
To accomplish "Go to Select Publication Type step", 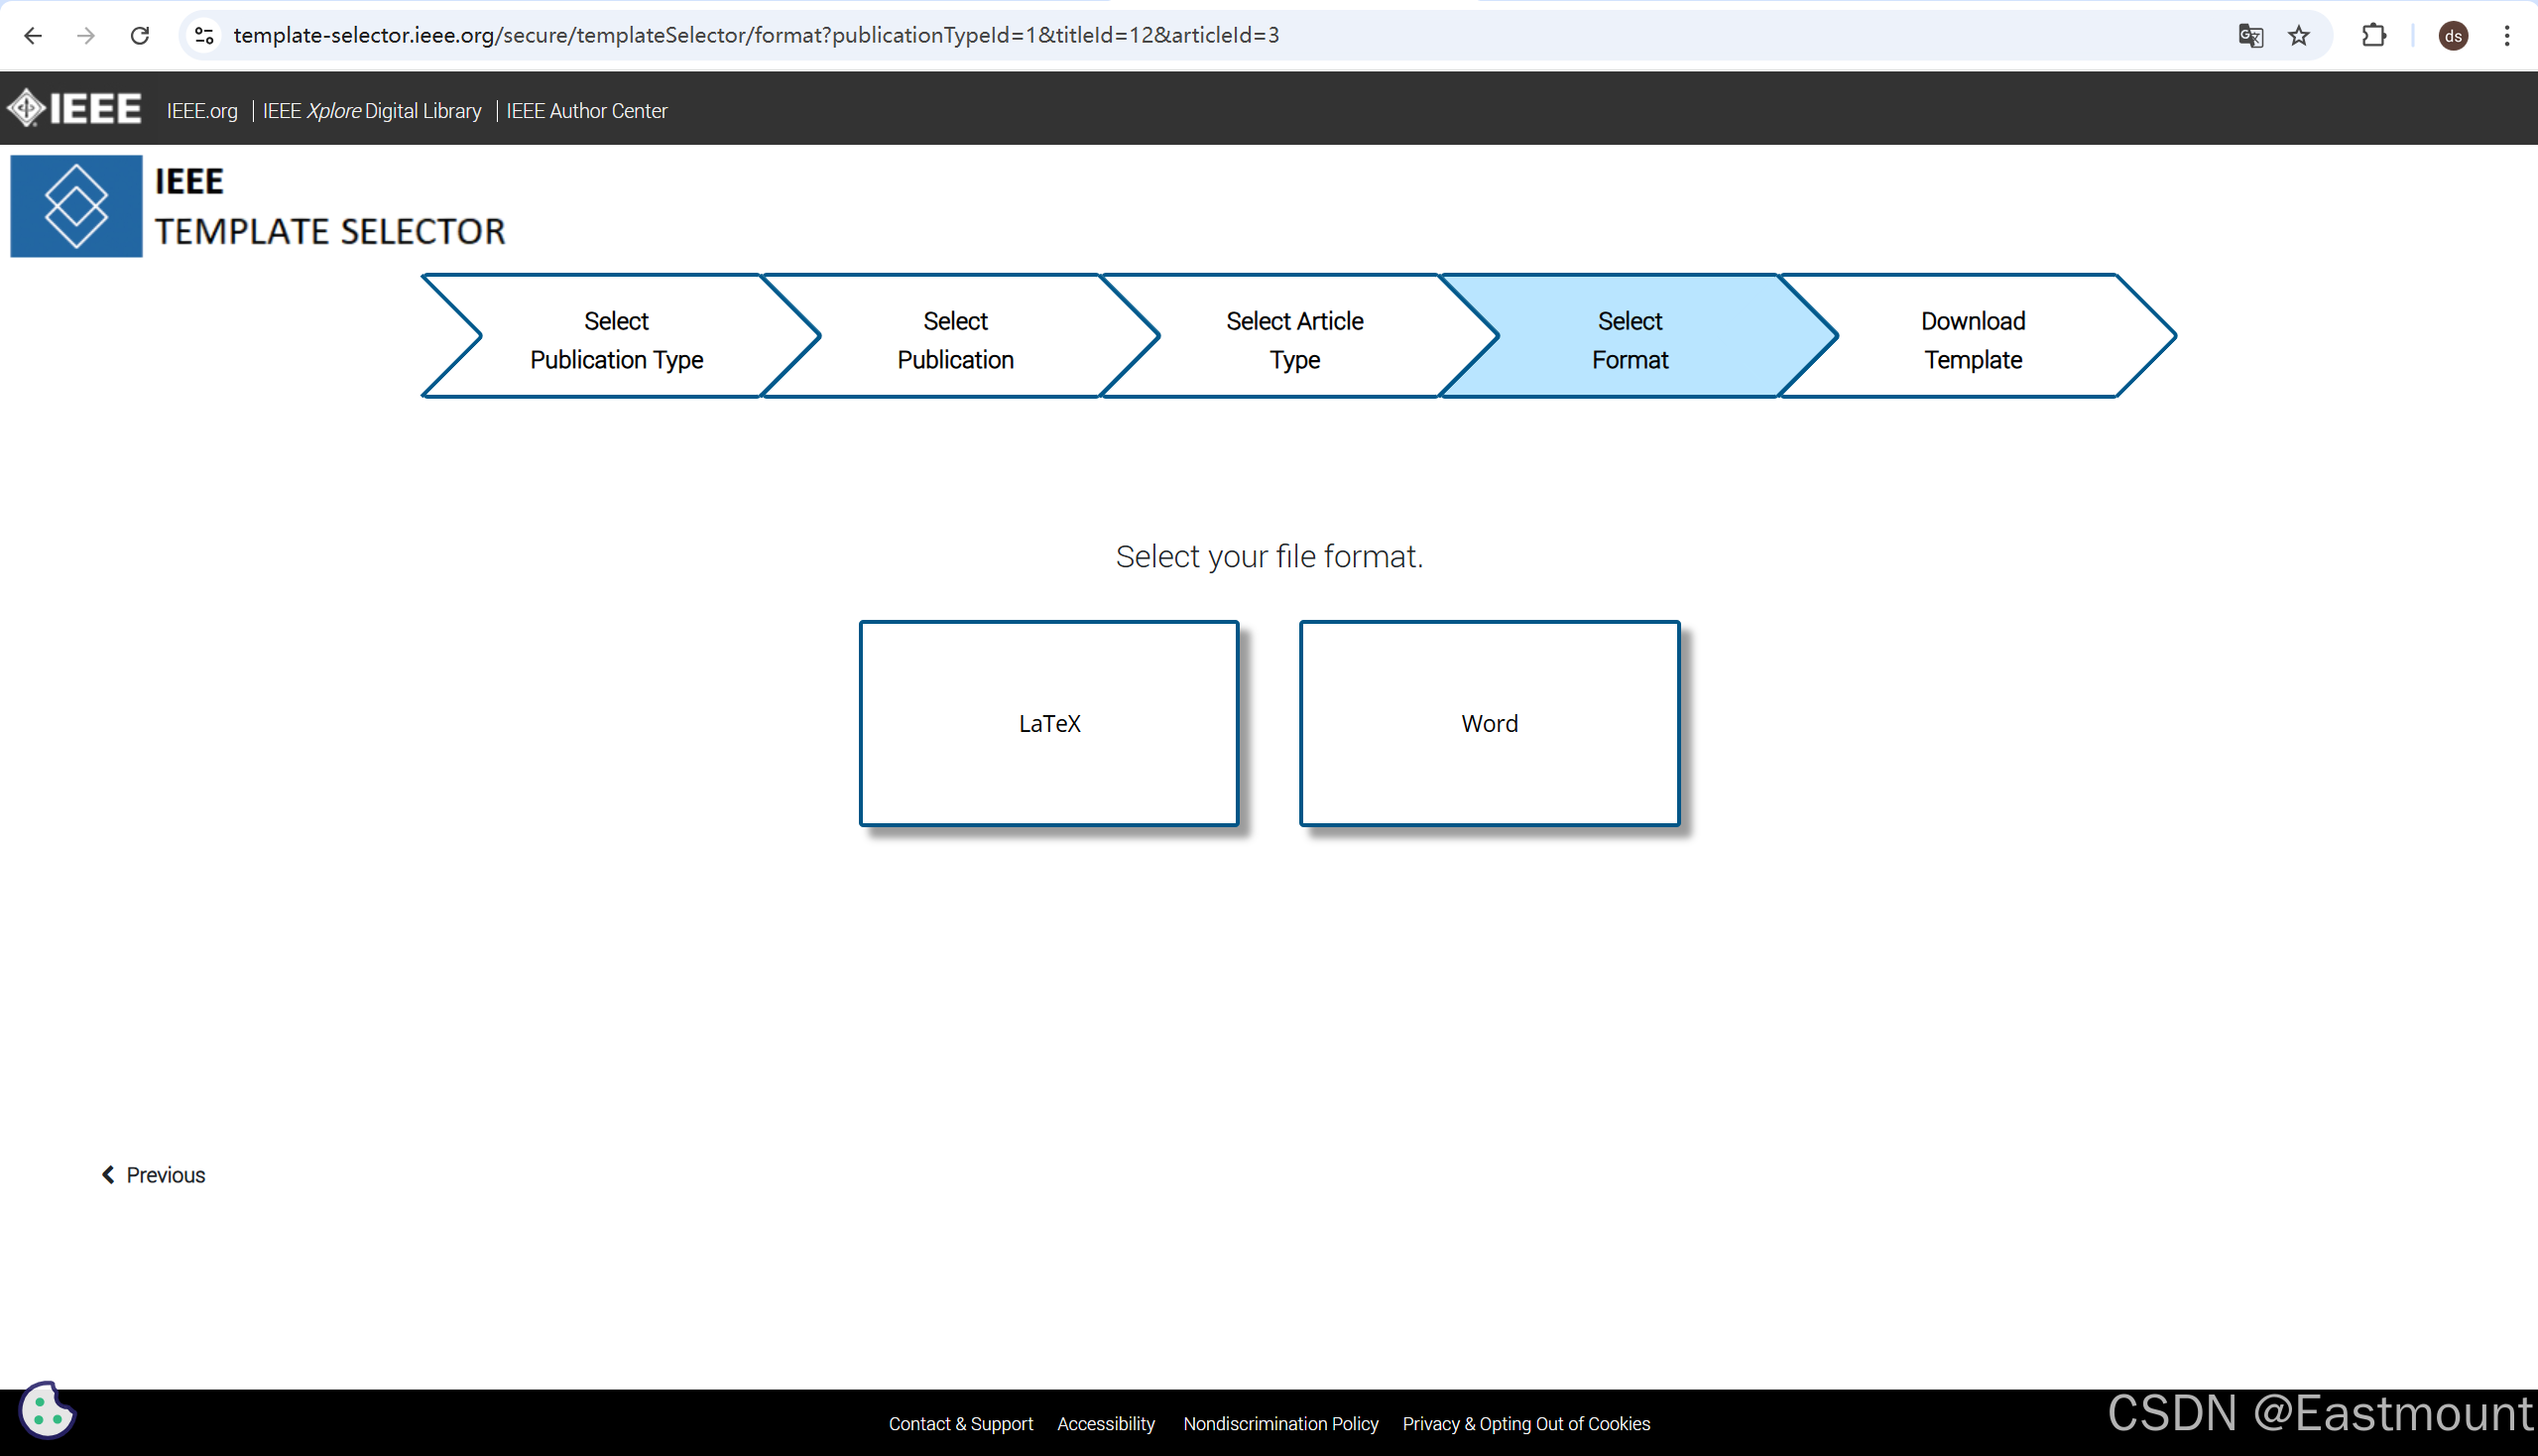I will (x=616, y=340).
